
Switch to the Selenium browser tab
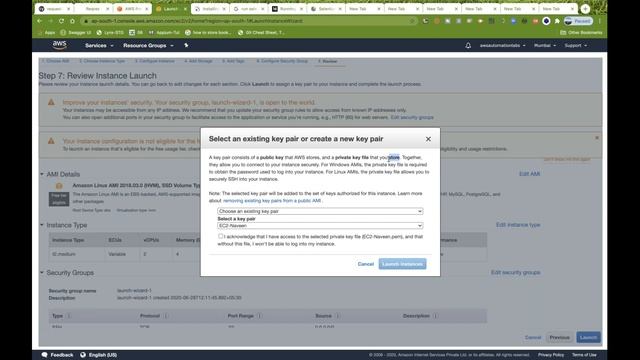click(326, 9)
